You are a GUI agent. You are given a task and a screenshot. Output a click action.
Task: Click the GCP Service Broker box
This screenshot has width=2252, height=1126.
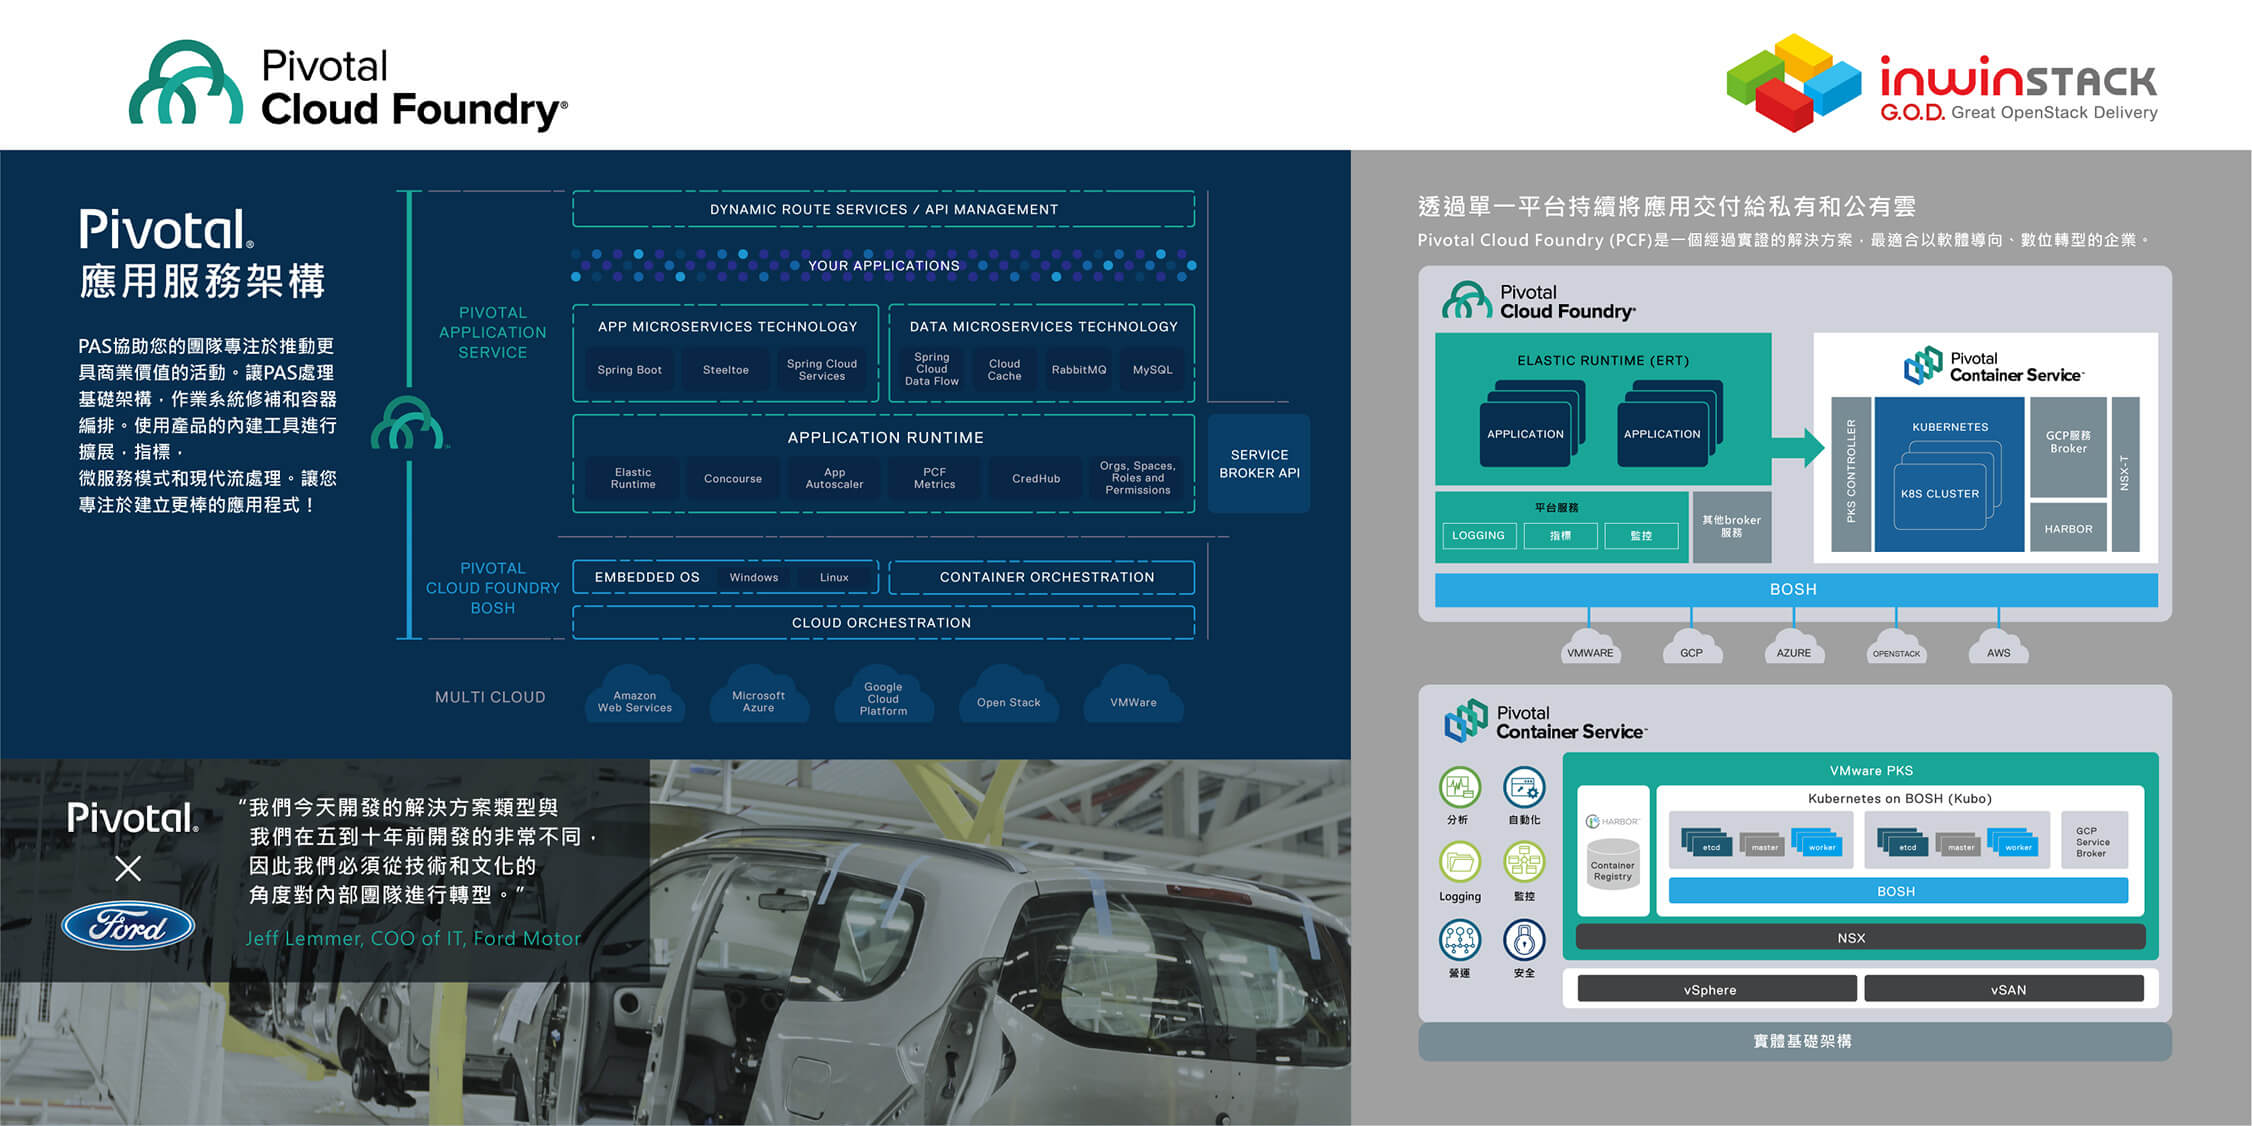(x=2095, y=841)
